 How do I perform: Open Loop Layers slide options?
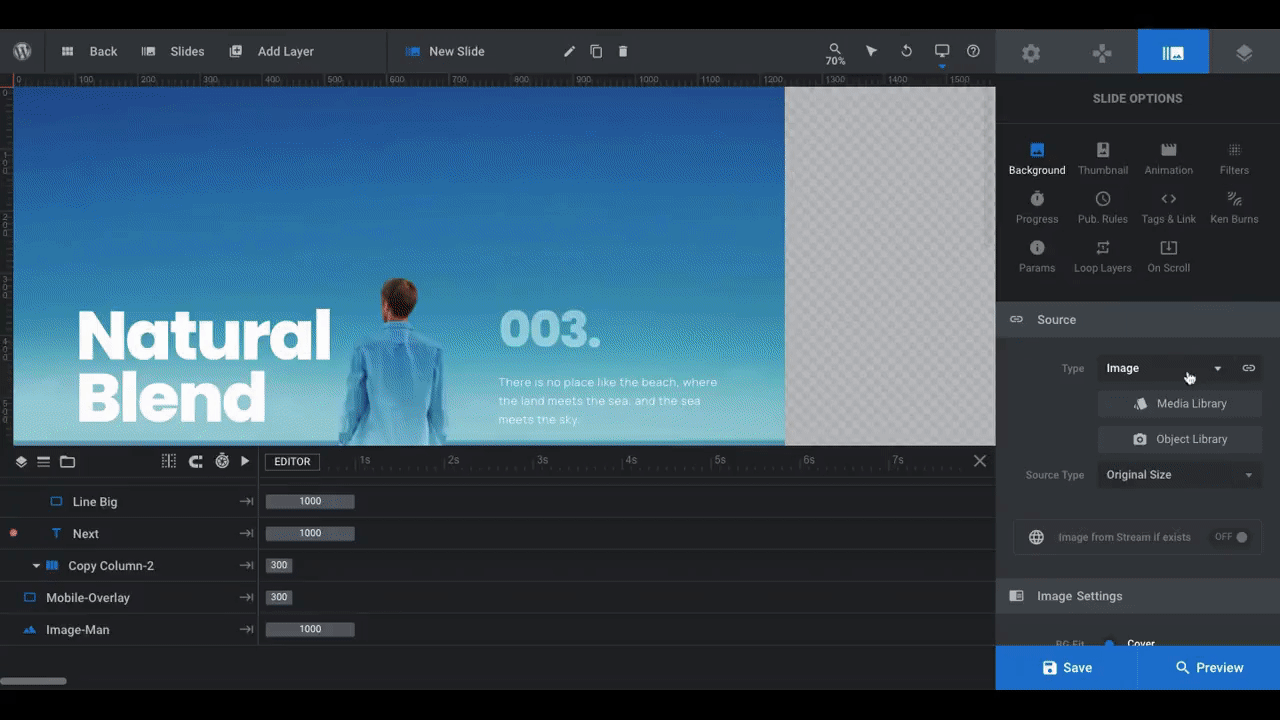[x=1103, y=257]
